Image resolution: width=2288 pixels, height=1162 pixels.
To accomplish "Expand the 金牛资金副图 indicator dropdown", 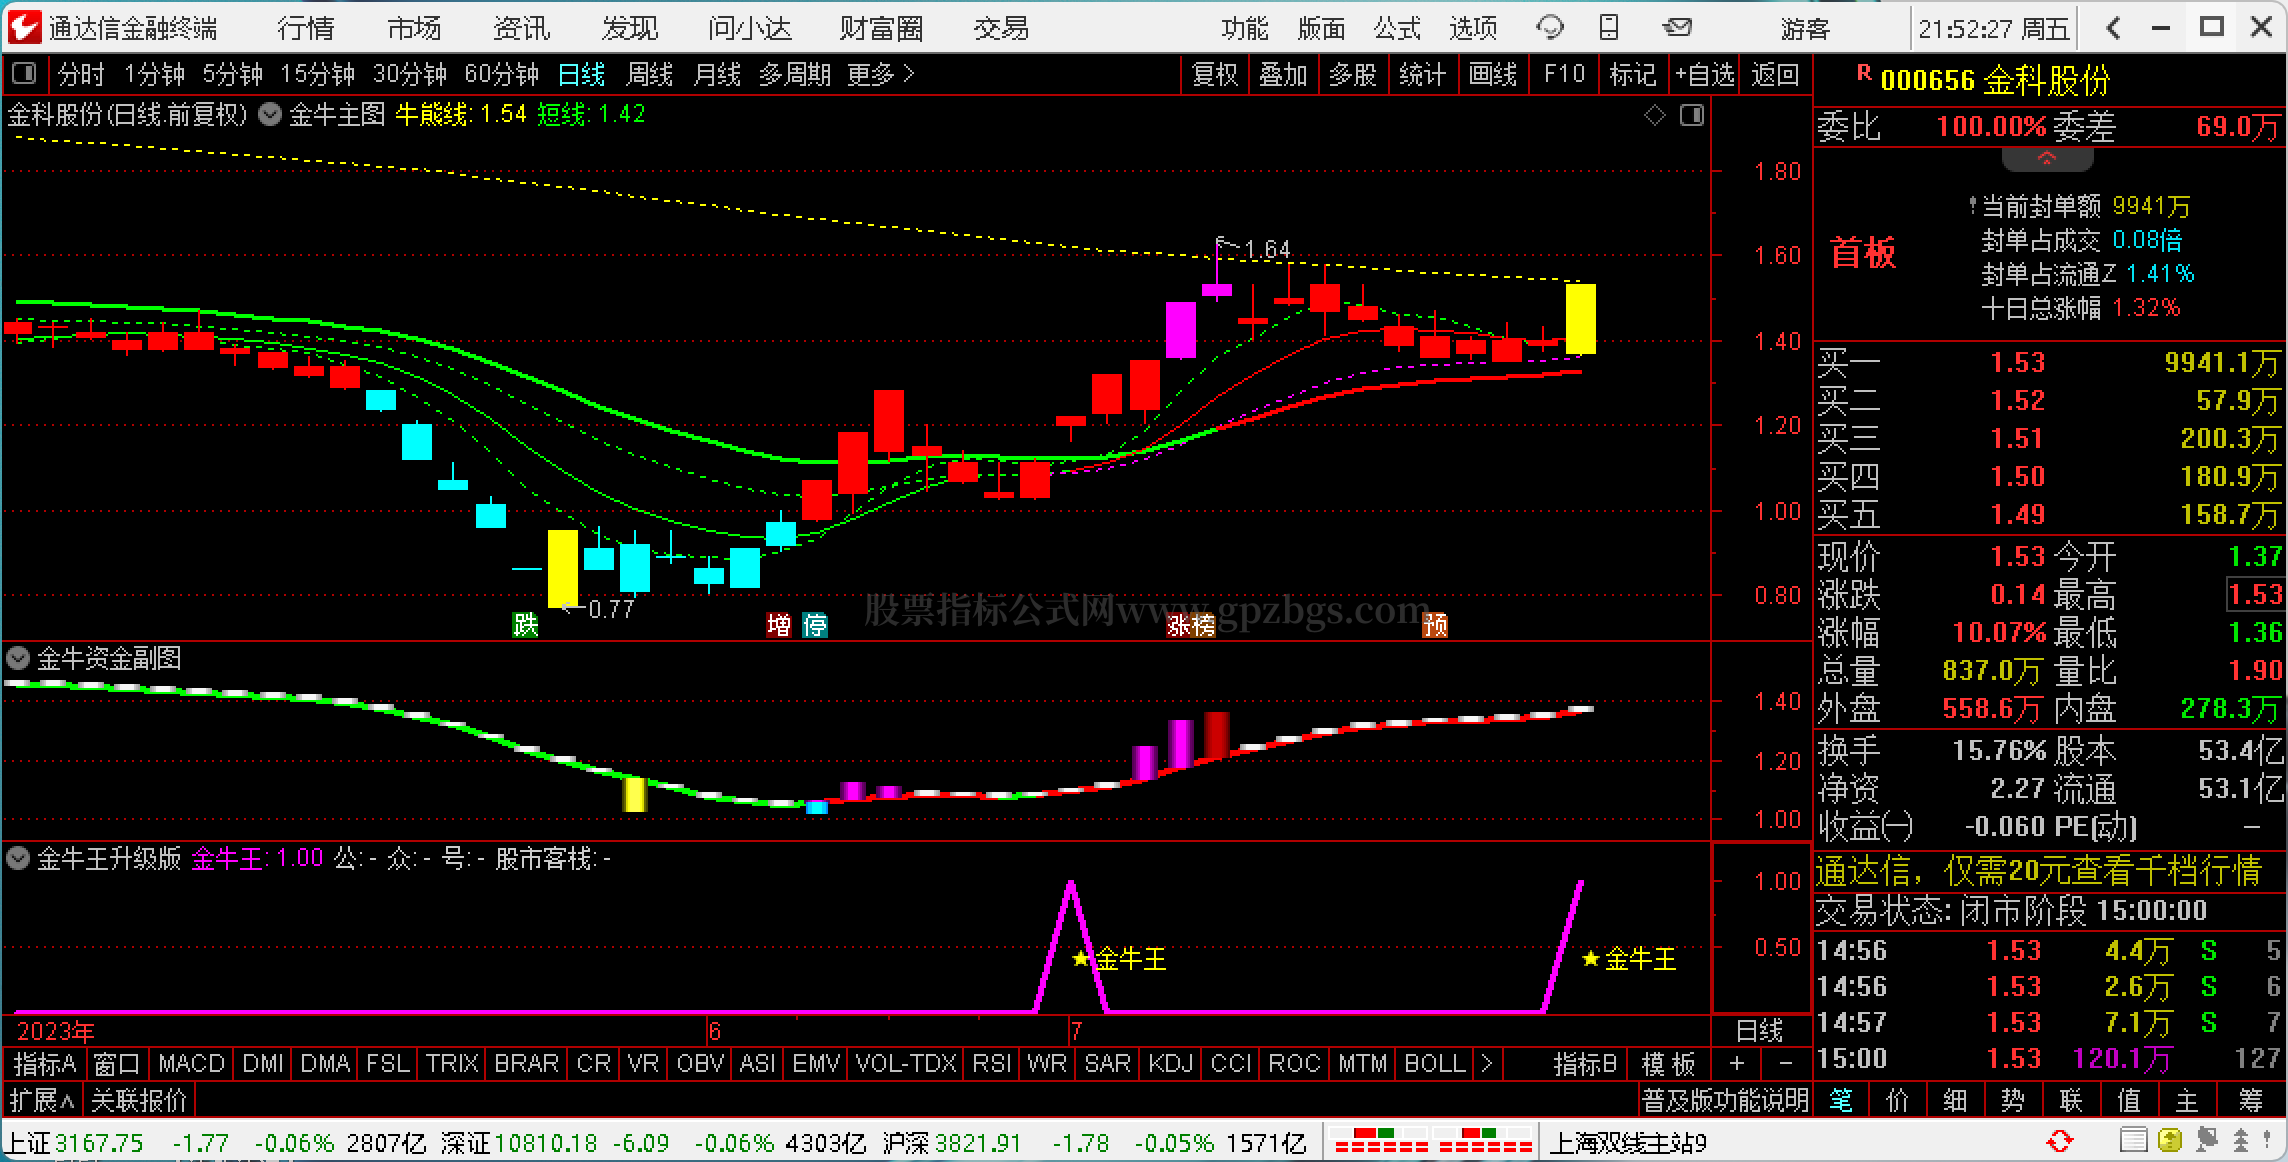I will 18,658.
